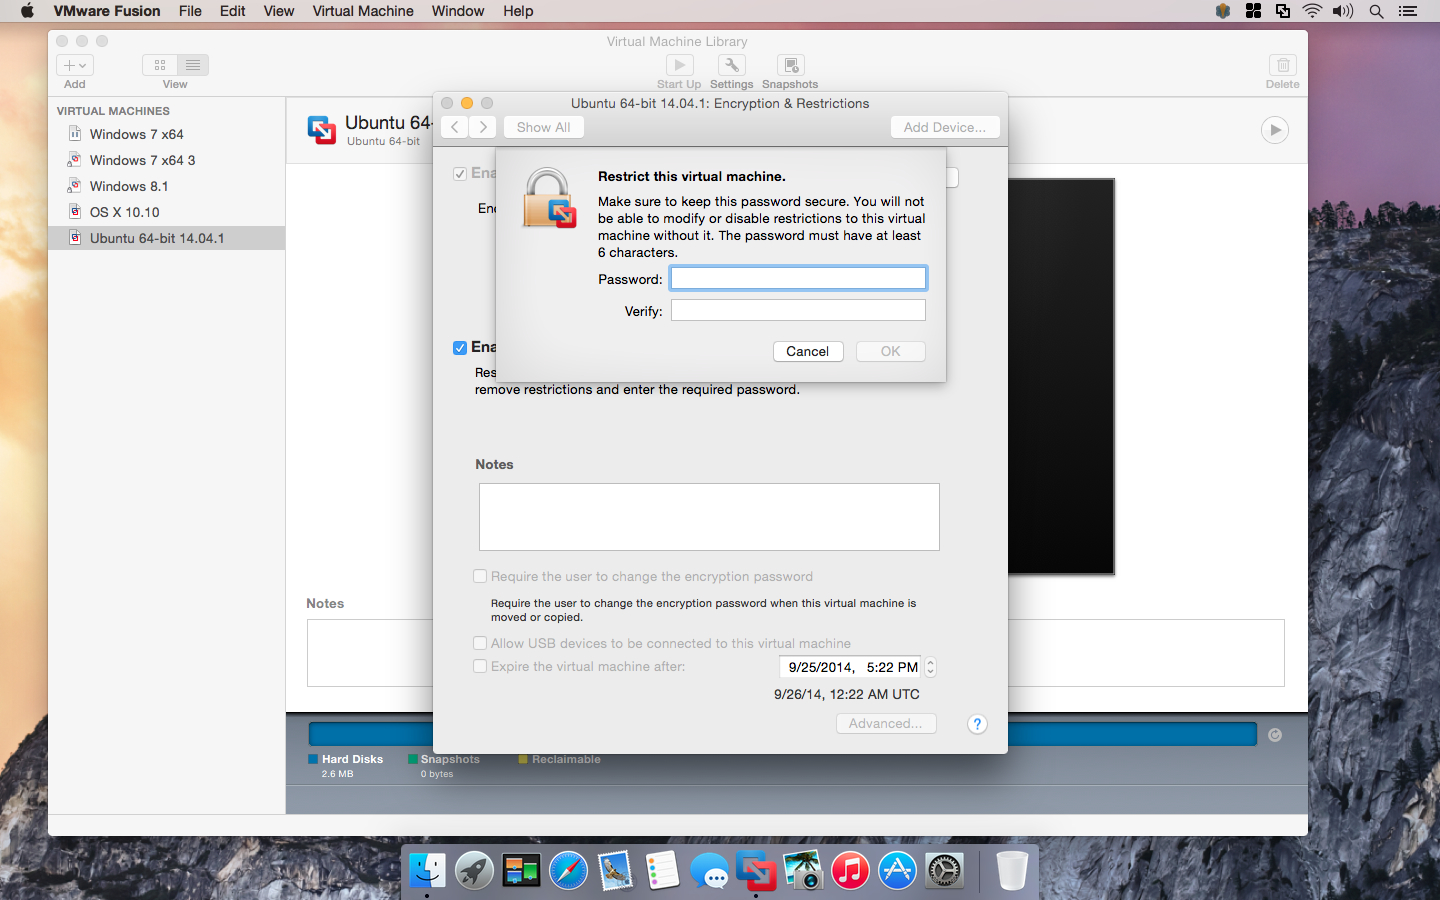Click the round play button beside VM preview
1440x900 pixels.
[x=1274, y=130]
